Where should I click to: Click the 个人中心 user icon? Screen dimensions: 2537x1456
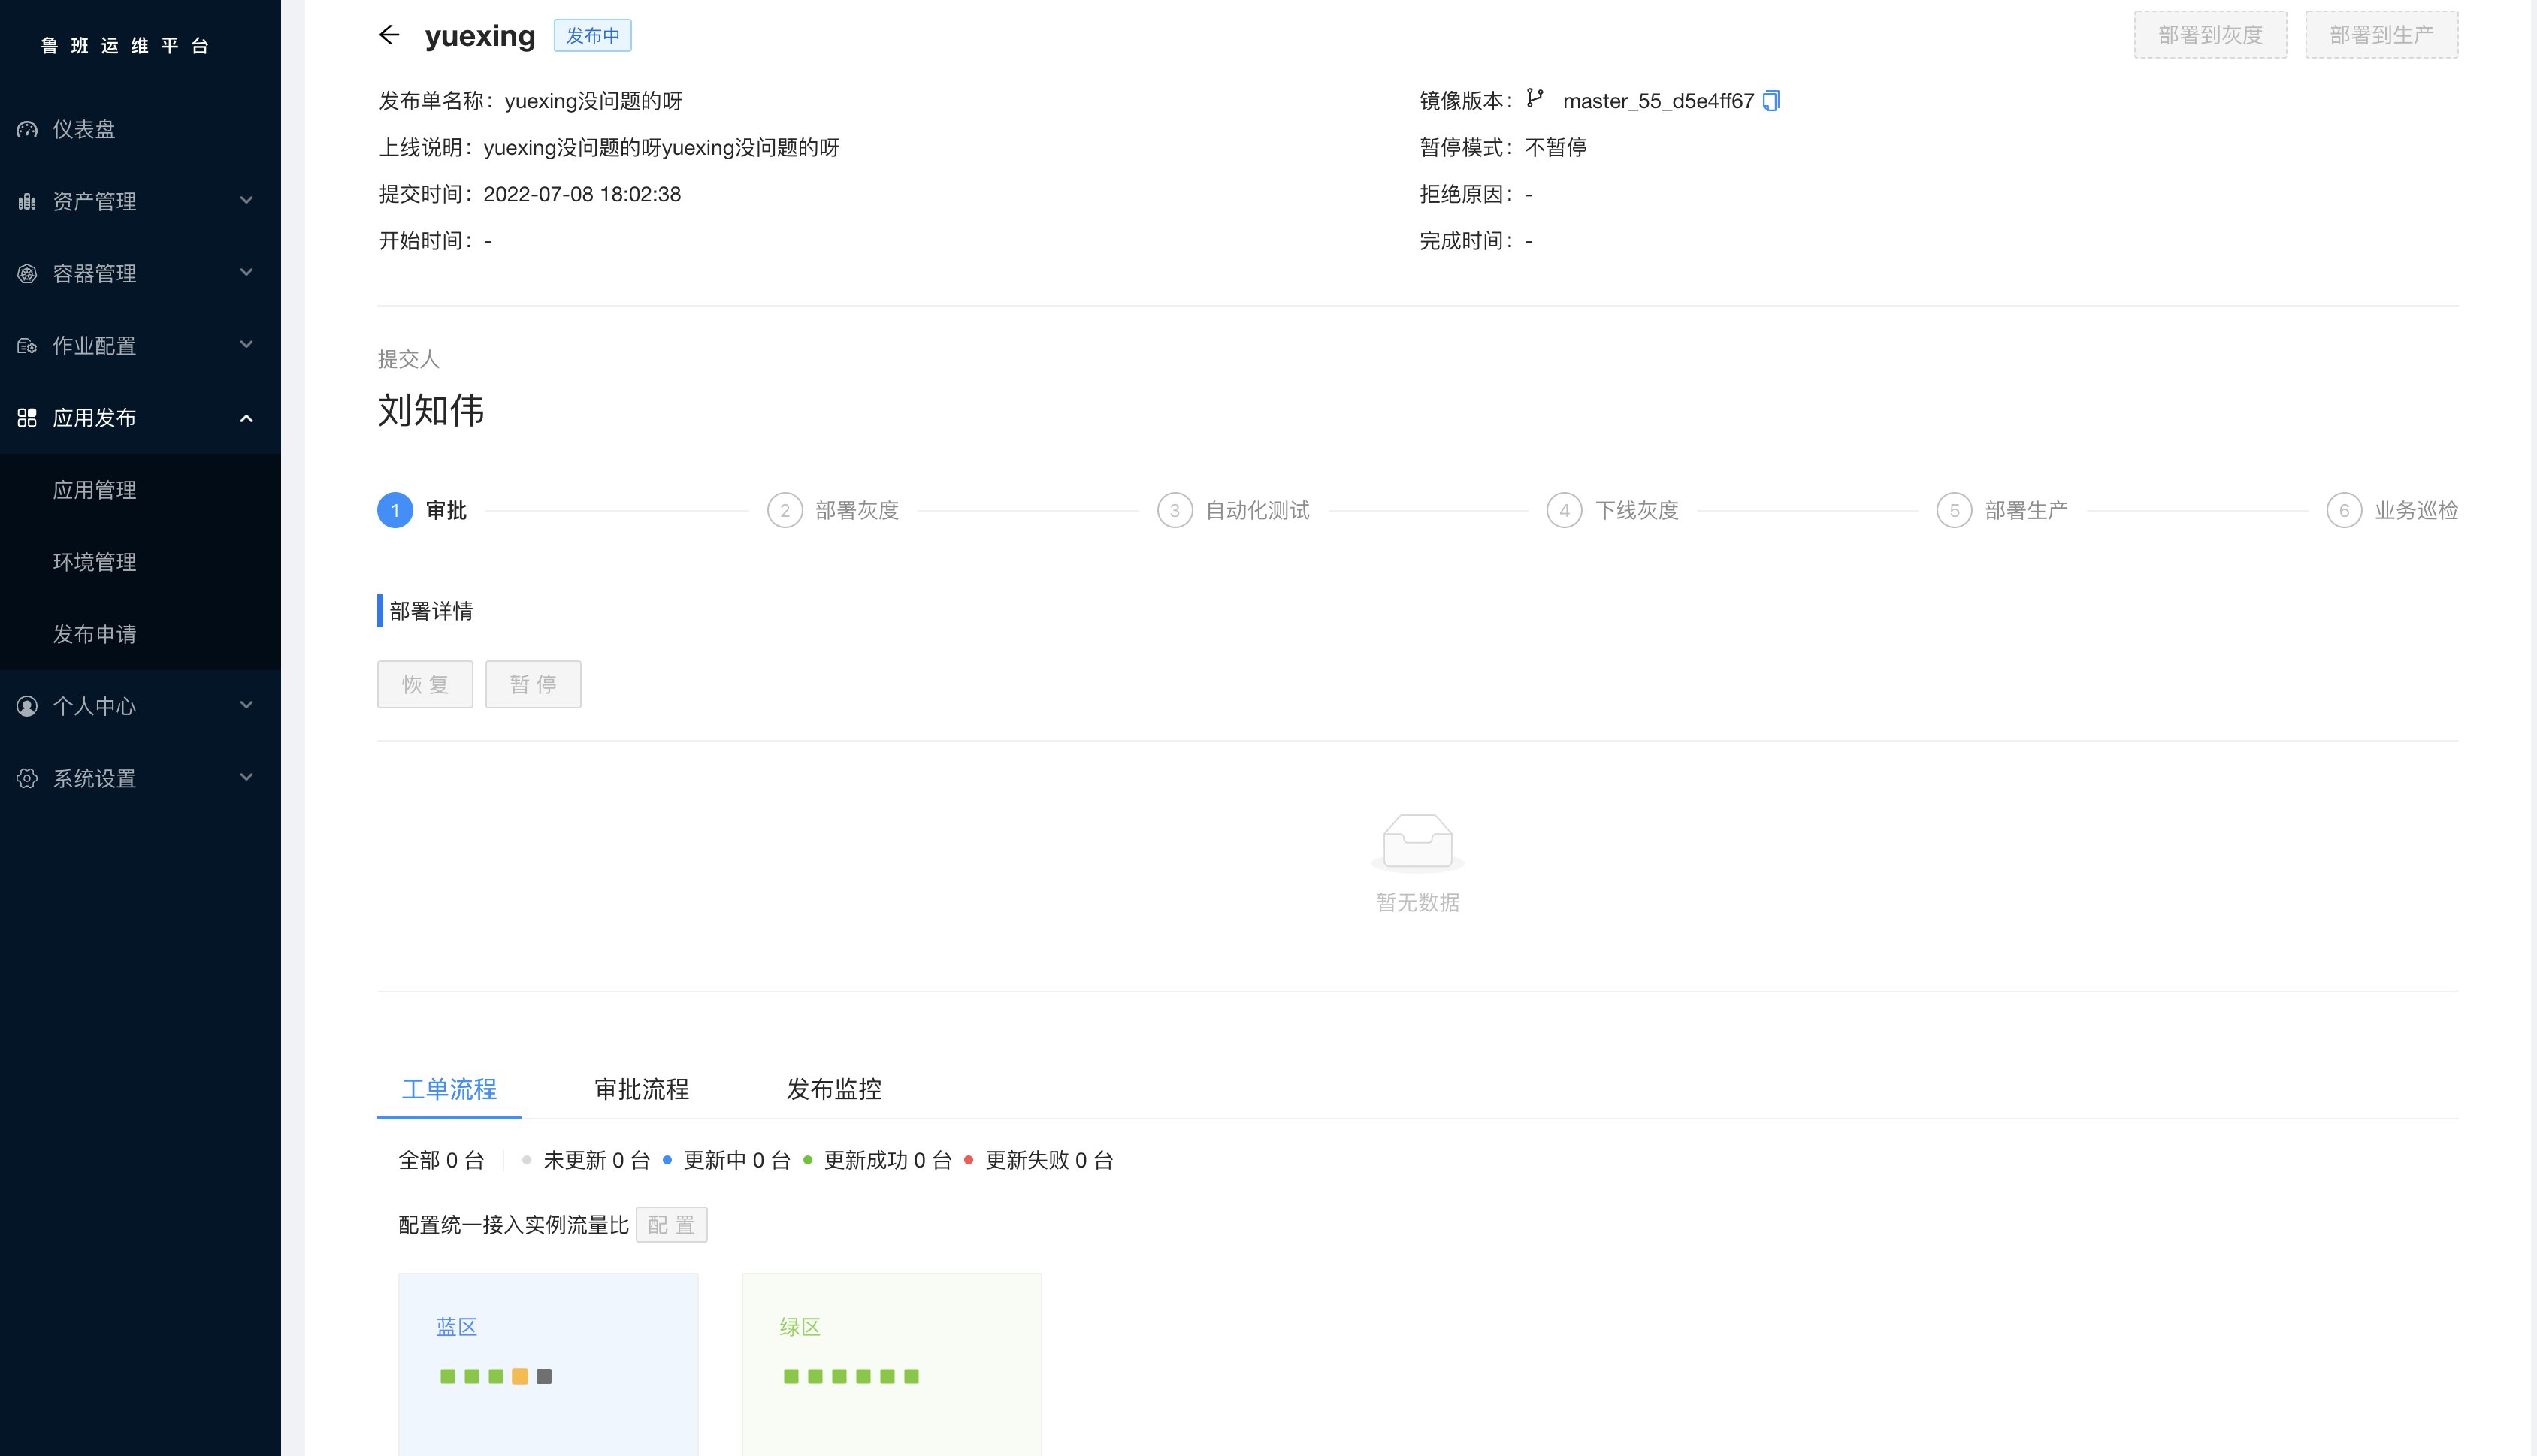[x=27, y=706]
